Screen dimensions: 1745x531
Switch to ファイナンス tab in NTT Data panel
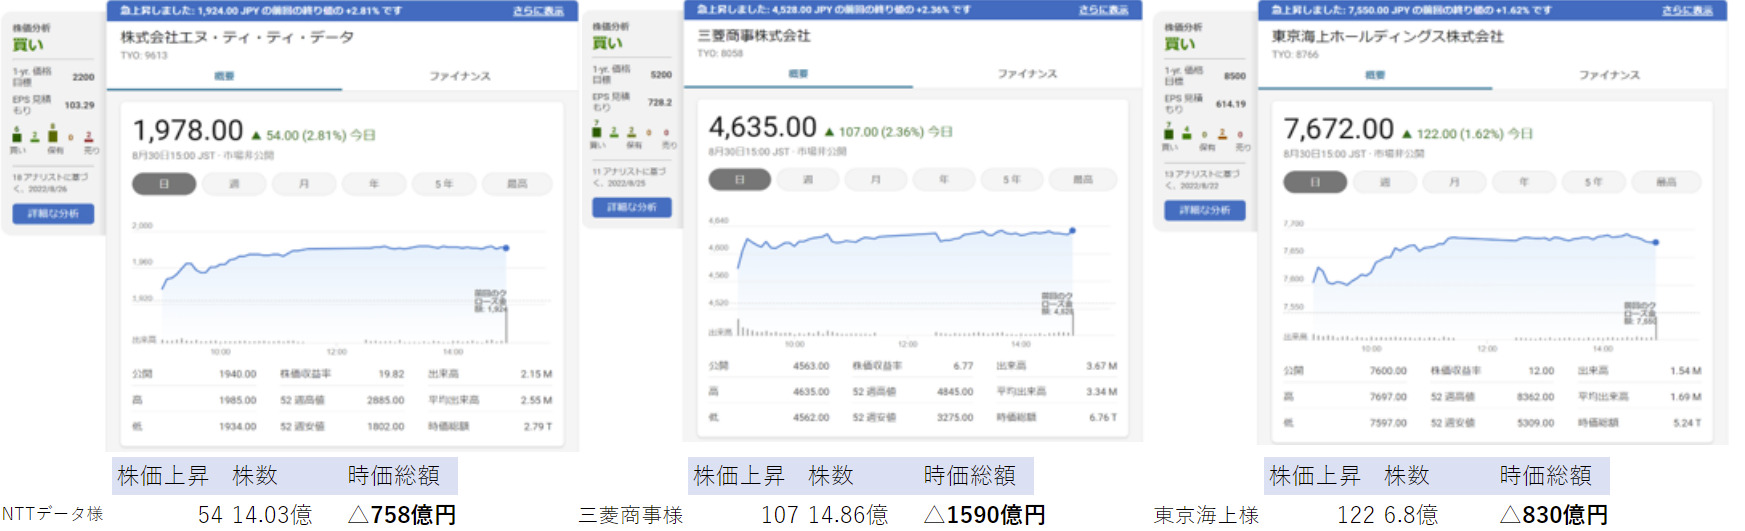[x=460, y=76]
